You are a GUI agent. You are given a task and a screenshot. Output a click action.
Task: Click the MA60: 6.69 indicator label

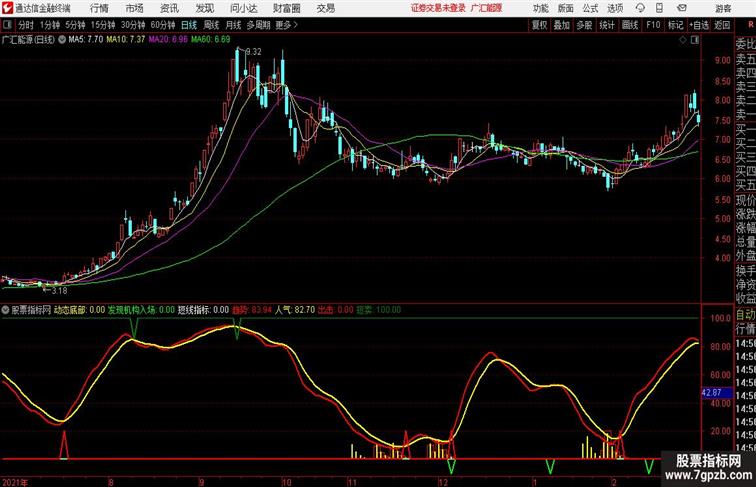211,40
